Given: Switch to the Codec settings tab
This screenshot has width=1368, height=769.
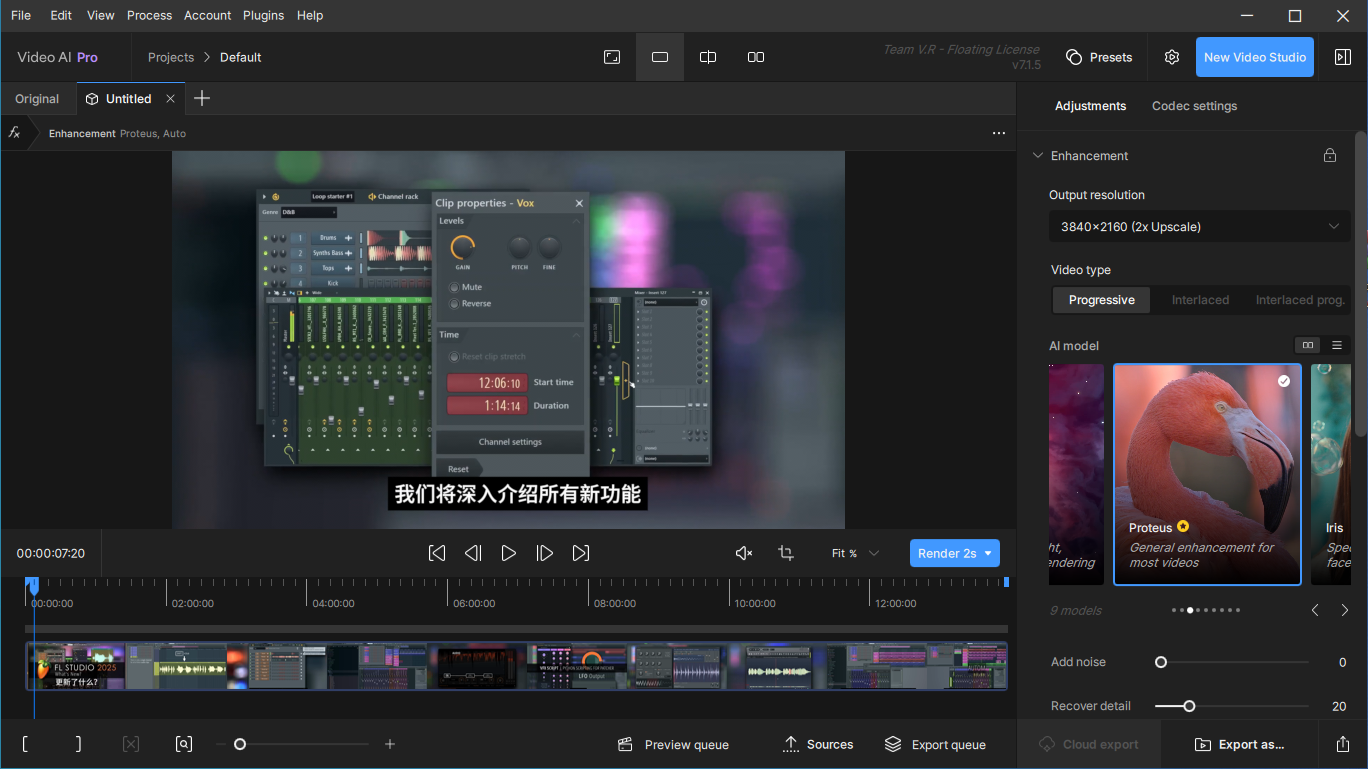Looking at the screenshot, I should [1194, 106].
